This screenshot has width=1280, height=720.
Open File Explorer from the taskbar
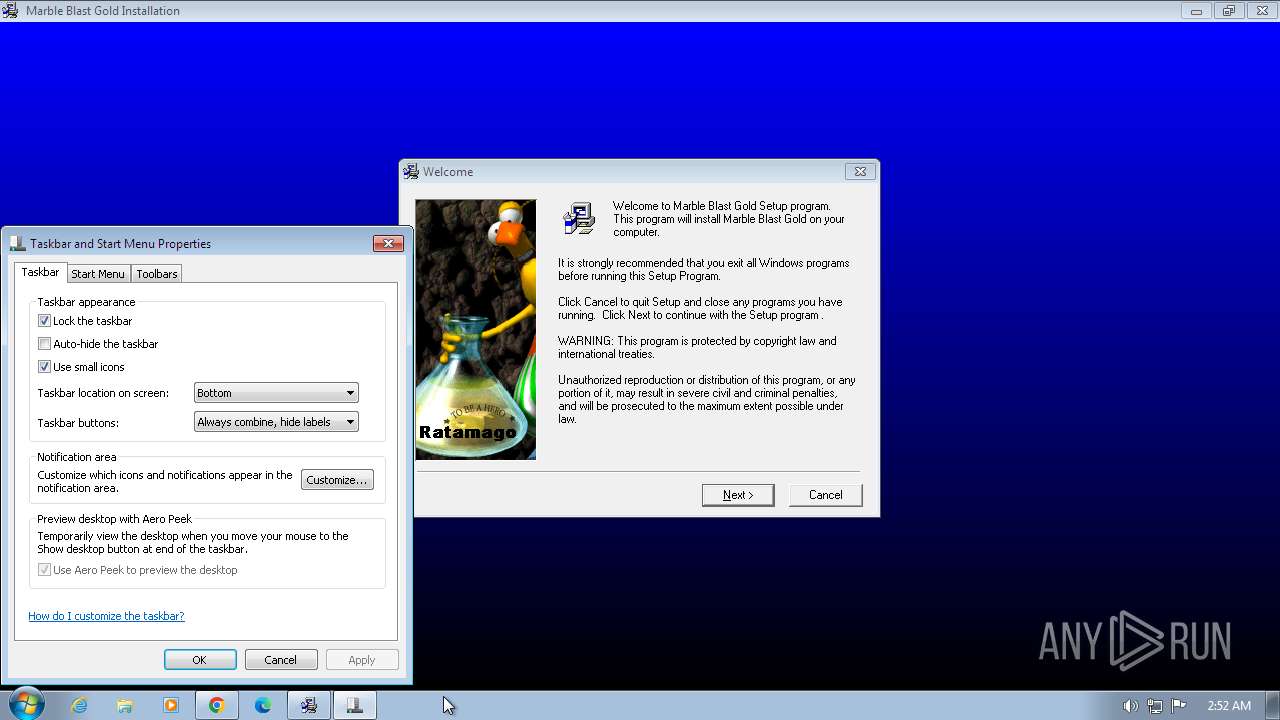125,705
